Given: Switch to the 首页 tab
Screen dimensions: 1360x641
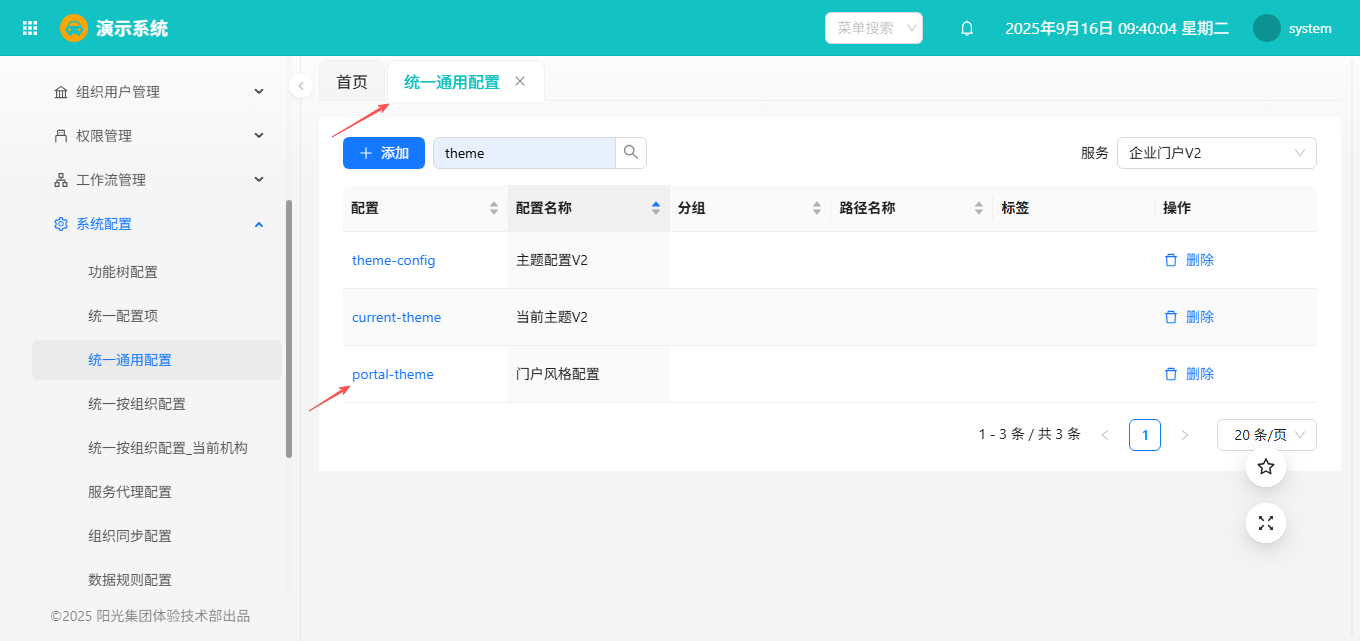Looking at the screenshot, I should coord(352,82).
